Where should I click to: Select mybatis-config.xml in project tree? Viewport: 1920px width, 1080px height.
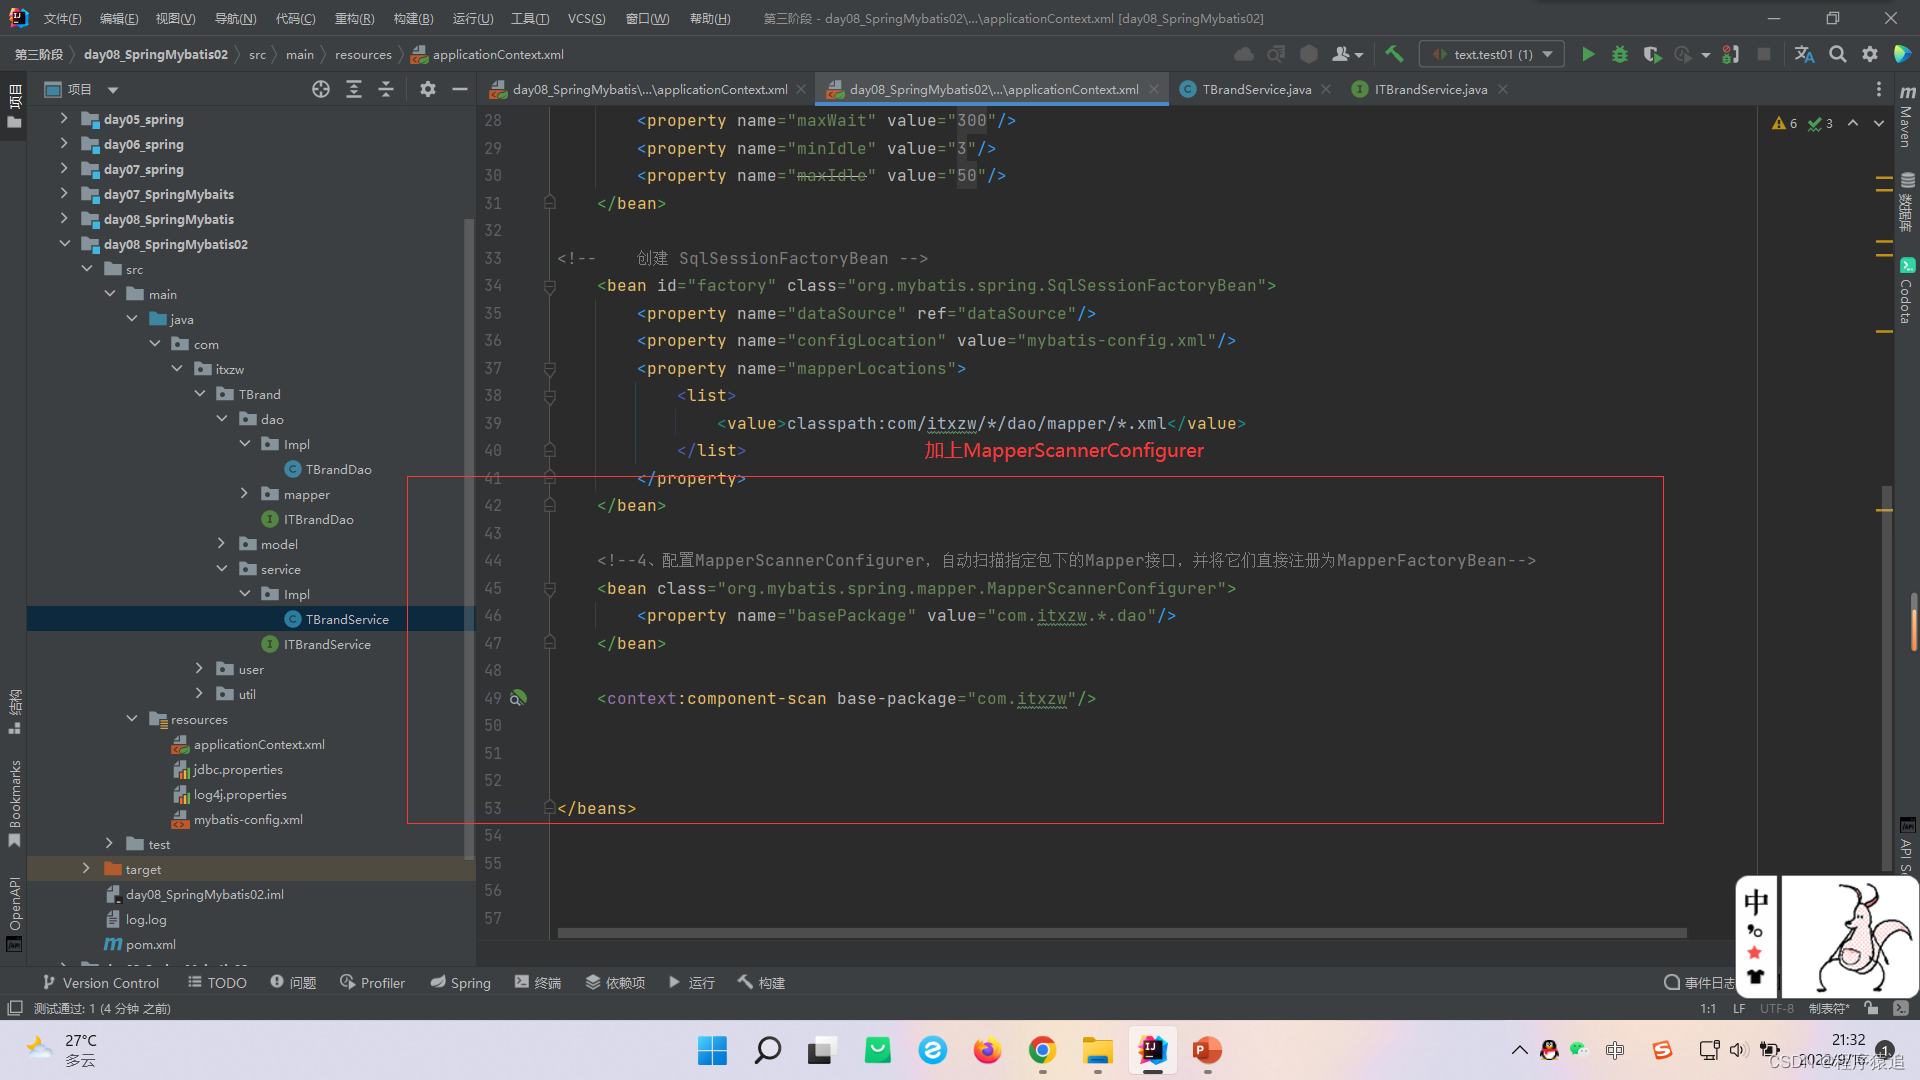point(248,820)
